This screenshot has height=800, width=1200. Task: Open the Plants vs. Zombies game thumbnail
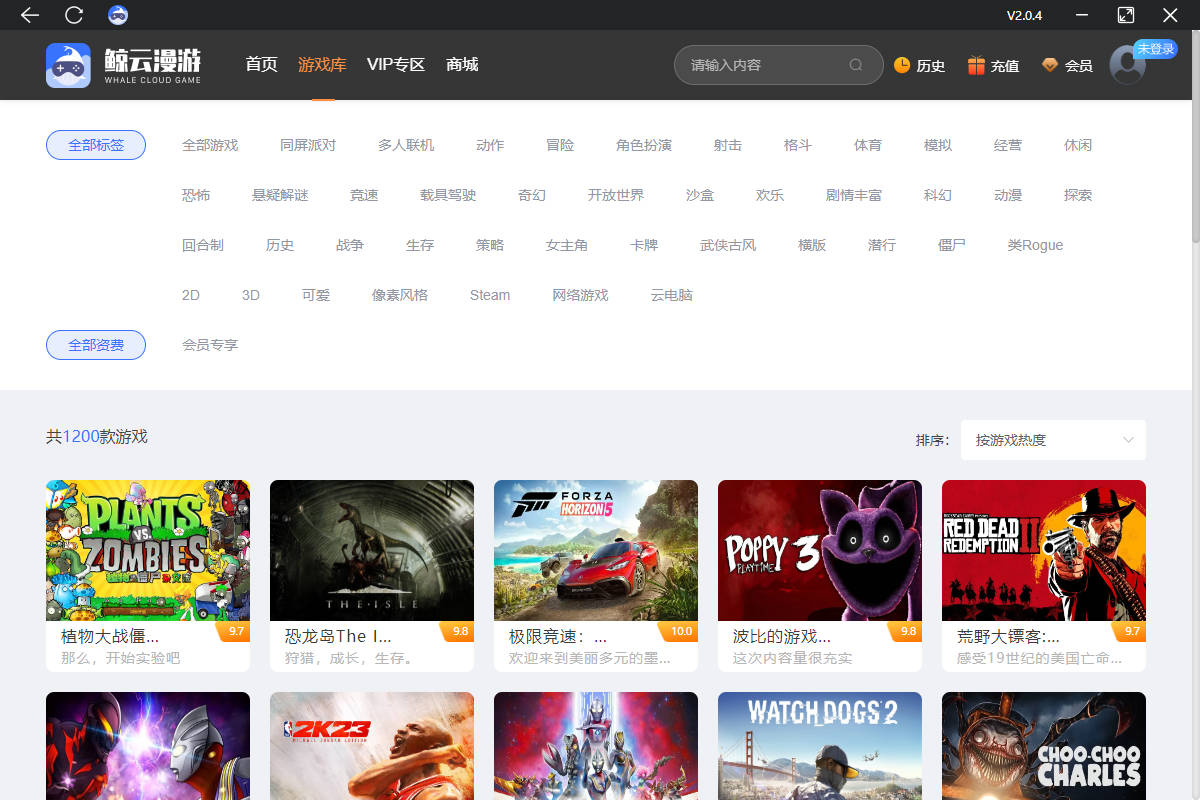(x=148, y=550)
